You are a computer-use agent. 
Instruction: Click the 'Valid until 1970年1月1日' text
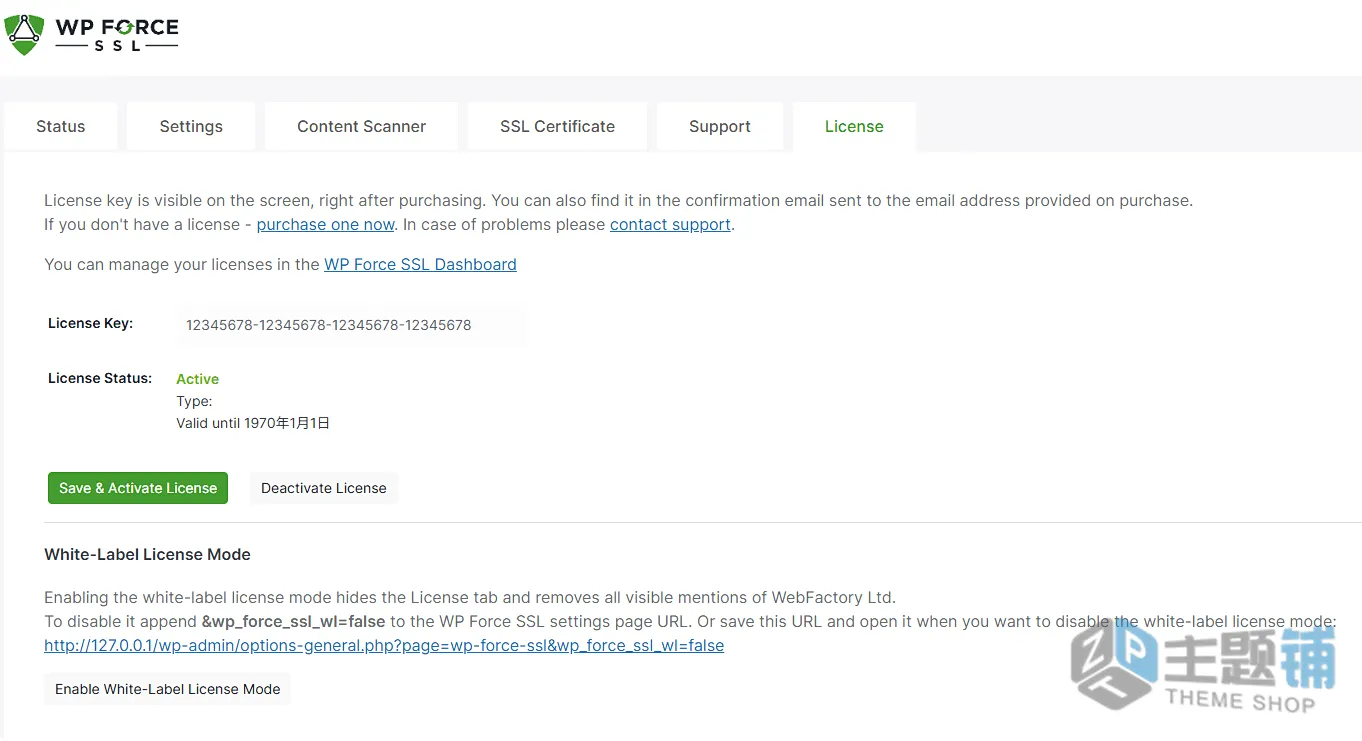point(253,423)
